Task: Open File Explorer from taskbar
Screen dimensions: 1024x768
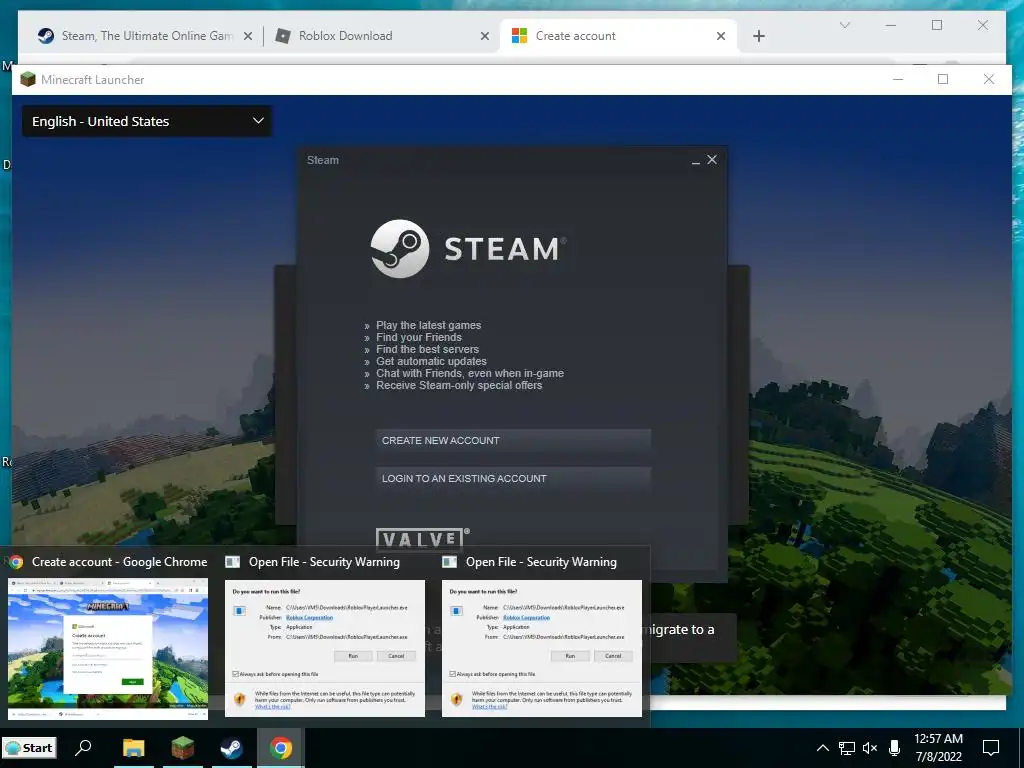Action: tap(133, 748)
